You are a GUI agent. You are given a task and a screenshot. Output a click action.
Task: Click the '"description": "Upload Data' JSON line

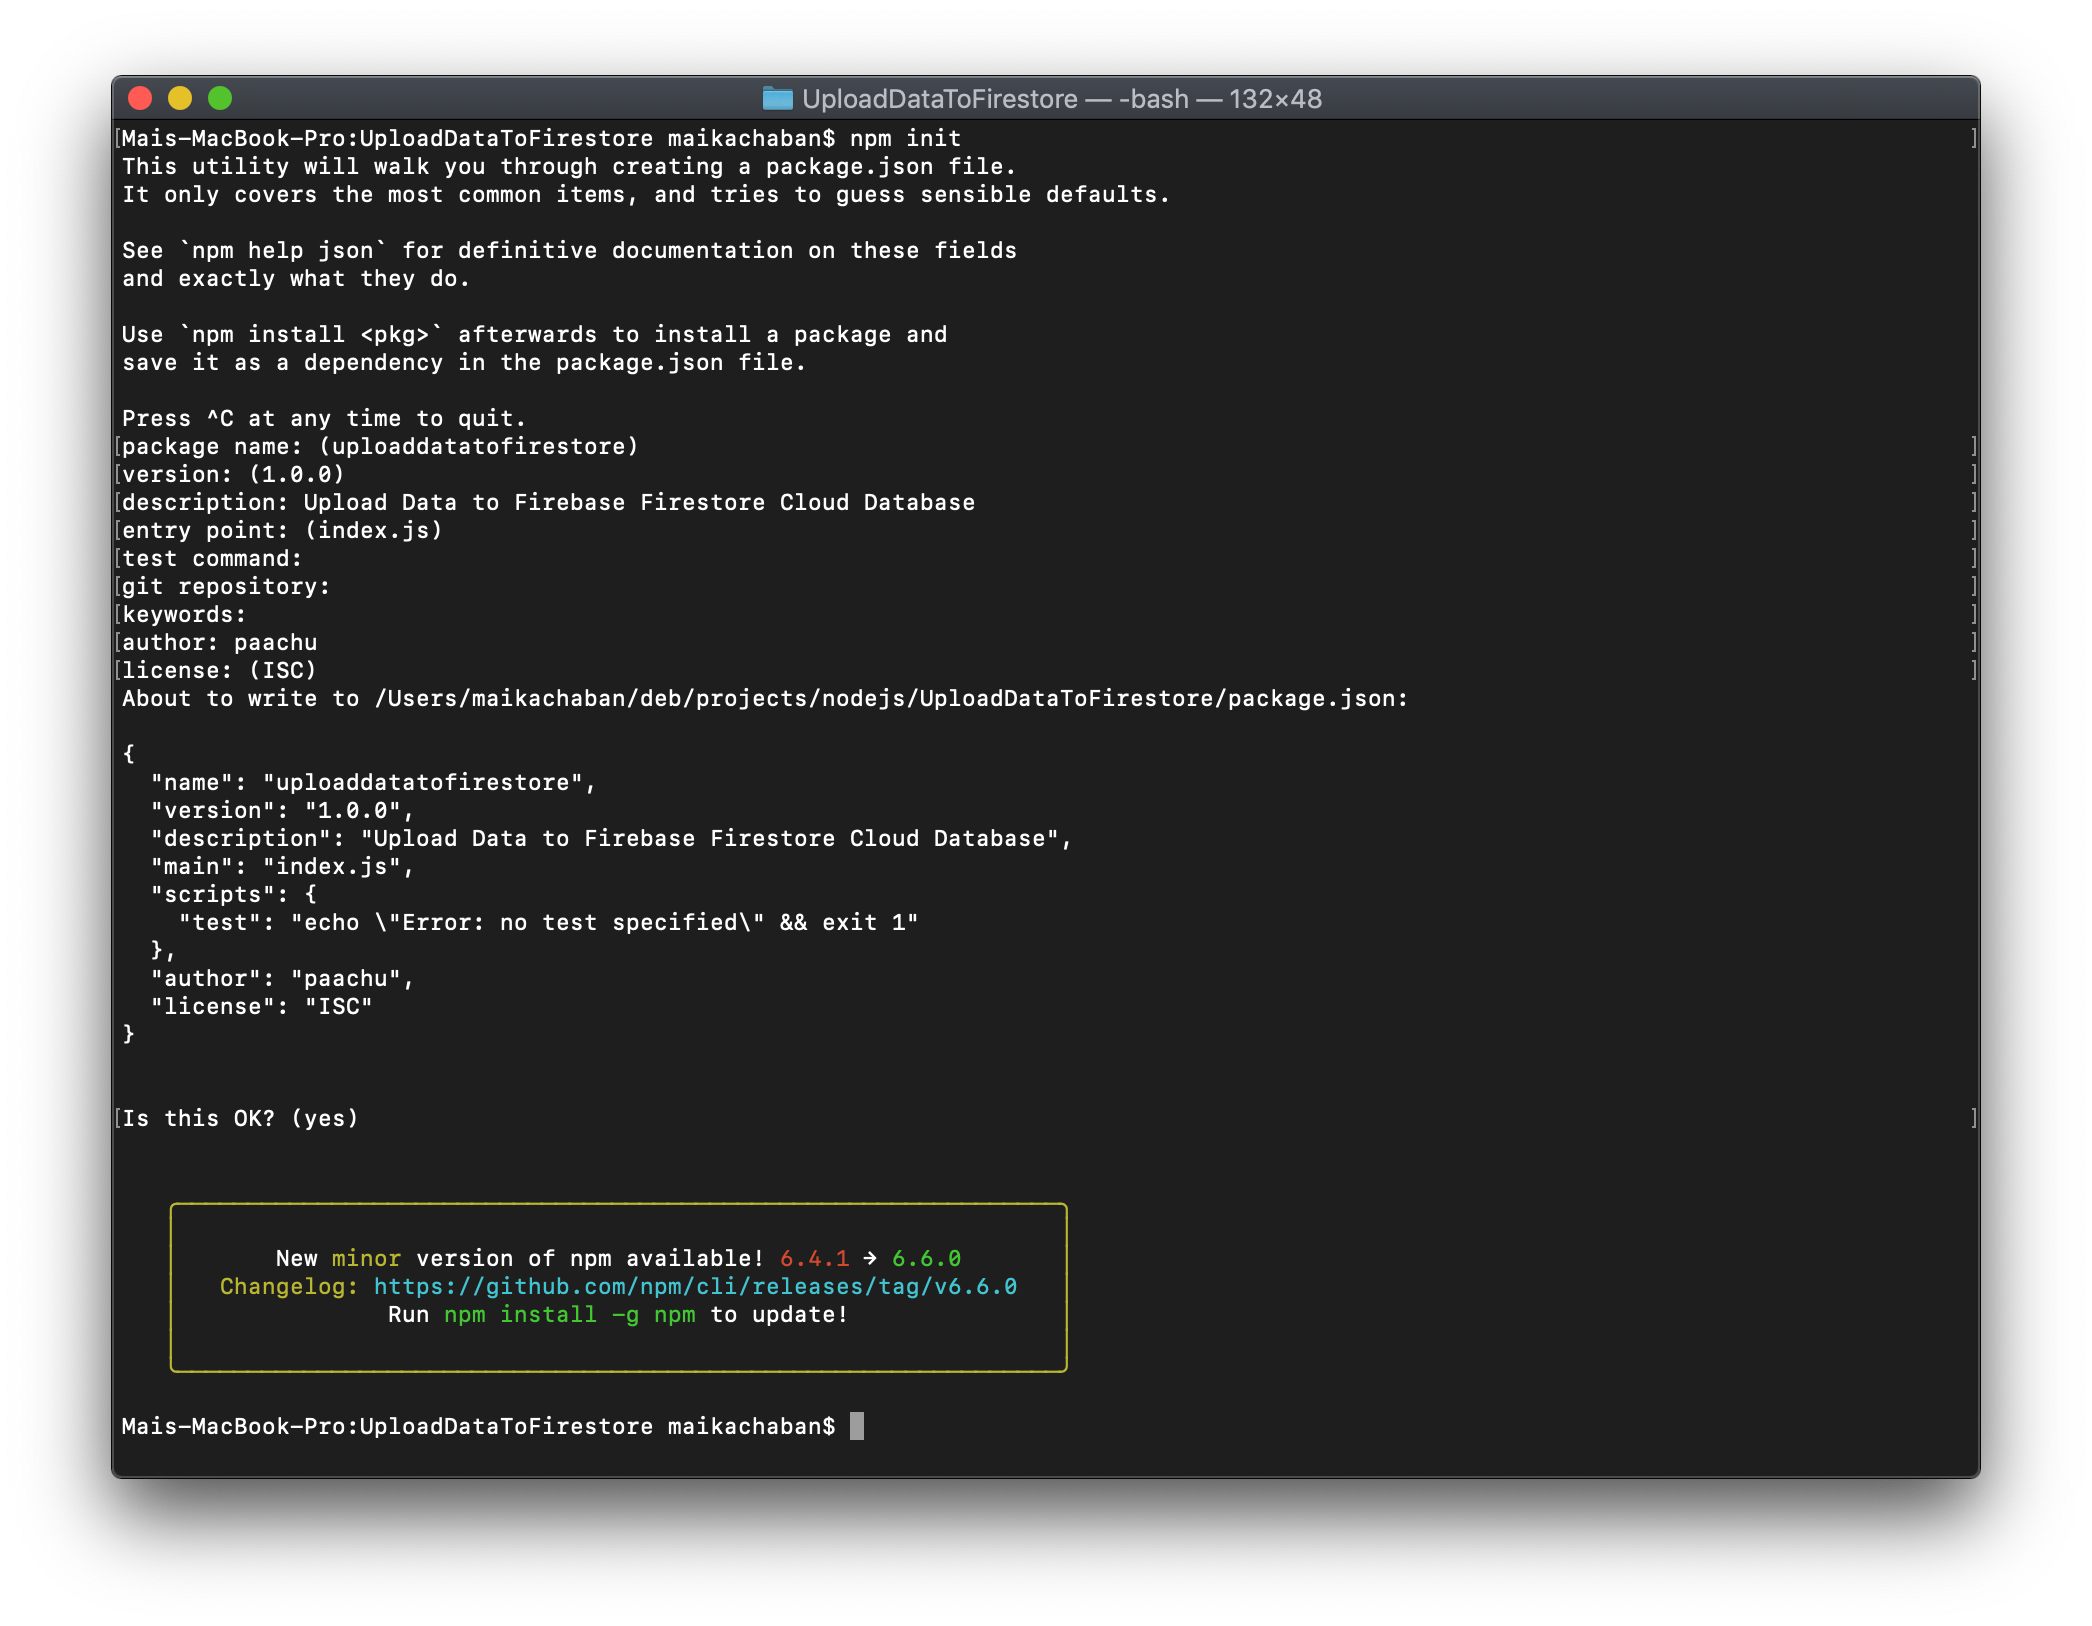611,839
